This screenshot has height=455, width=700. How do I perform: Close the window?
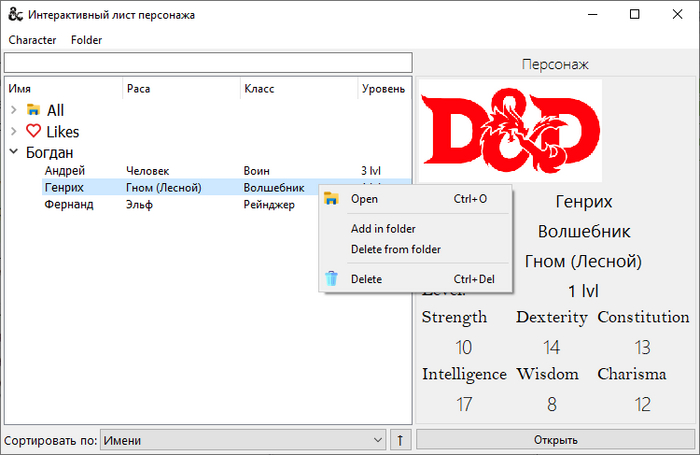point(677,14)
